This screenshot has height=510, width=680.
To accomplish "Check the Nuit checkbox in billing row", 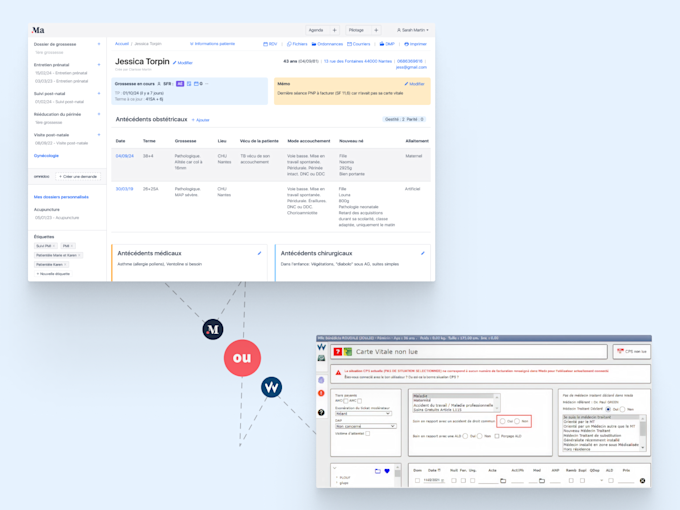I will pyautogui.click(x=454, y=481).
